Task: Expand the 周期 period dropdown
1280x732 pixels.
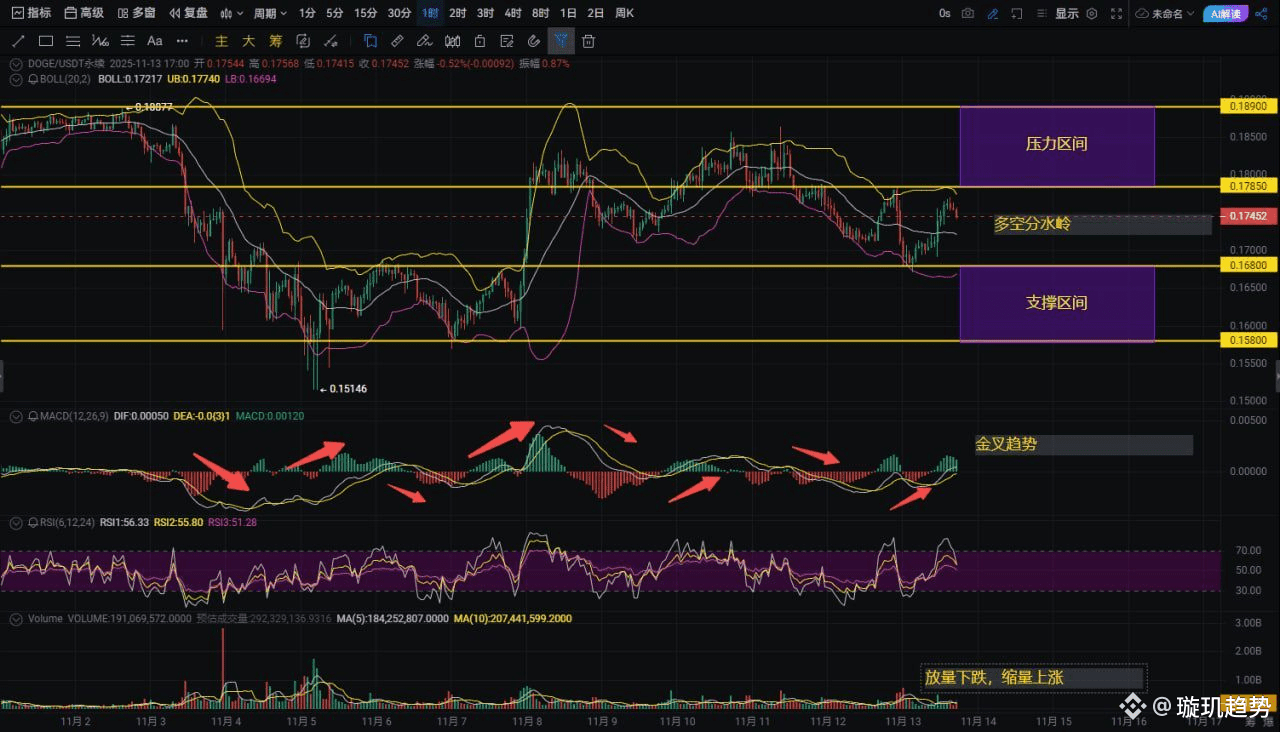Action: [270, 13]
